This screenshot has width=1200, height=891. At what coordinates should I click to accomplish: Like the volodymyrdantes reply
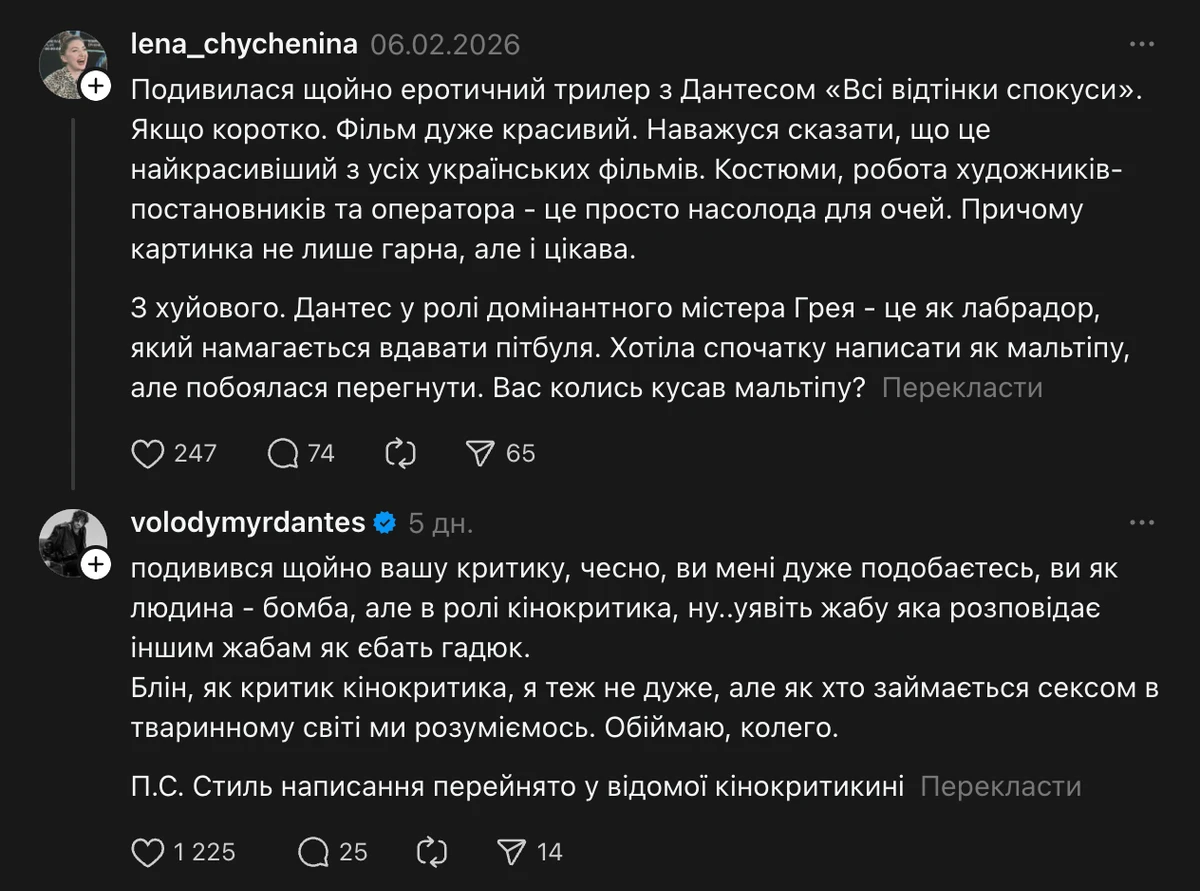point(148,852)
